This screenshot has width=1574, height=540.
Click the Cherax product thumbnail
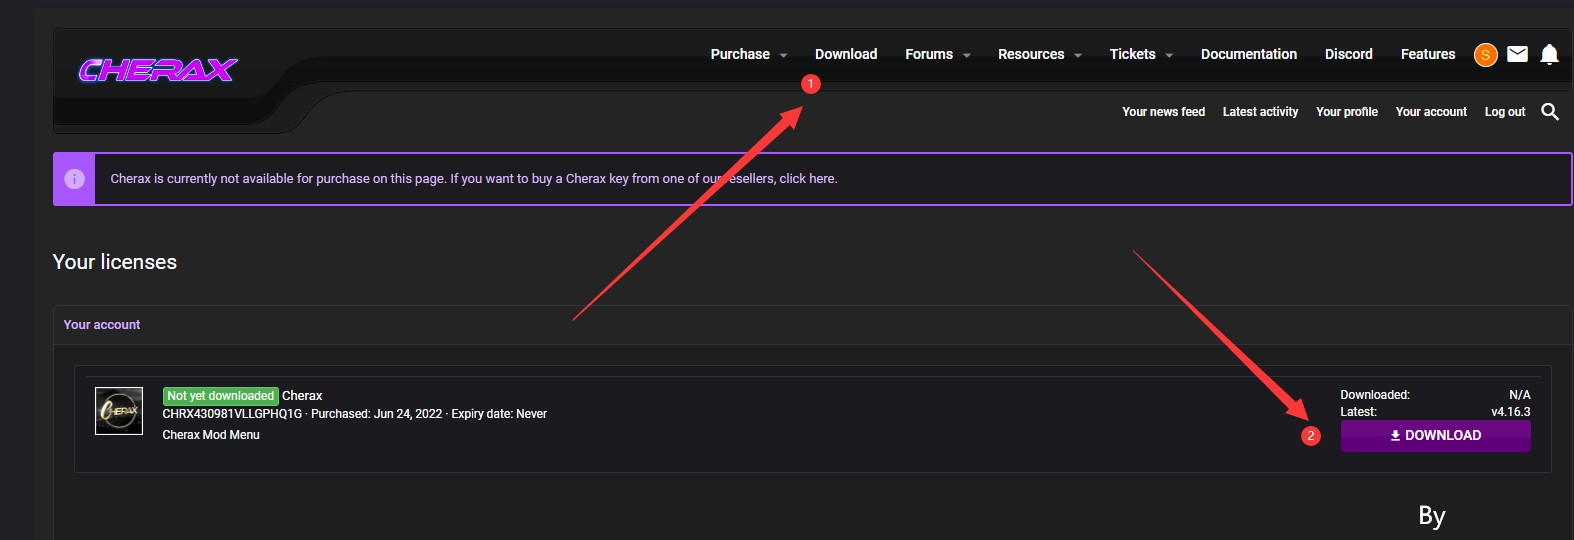tap(119, 411)
